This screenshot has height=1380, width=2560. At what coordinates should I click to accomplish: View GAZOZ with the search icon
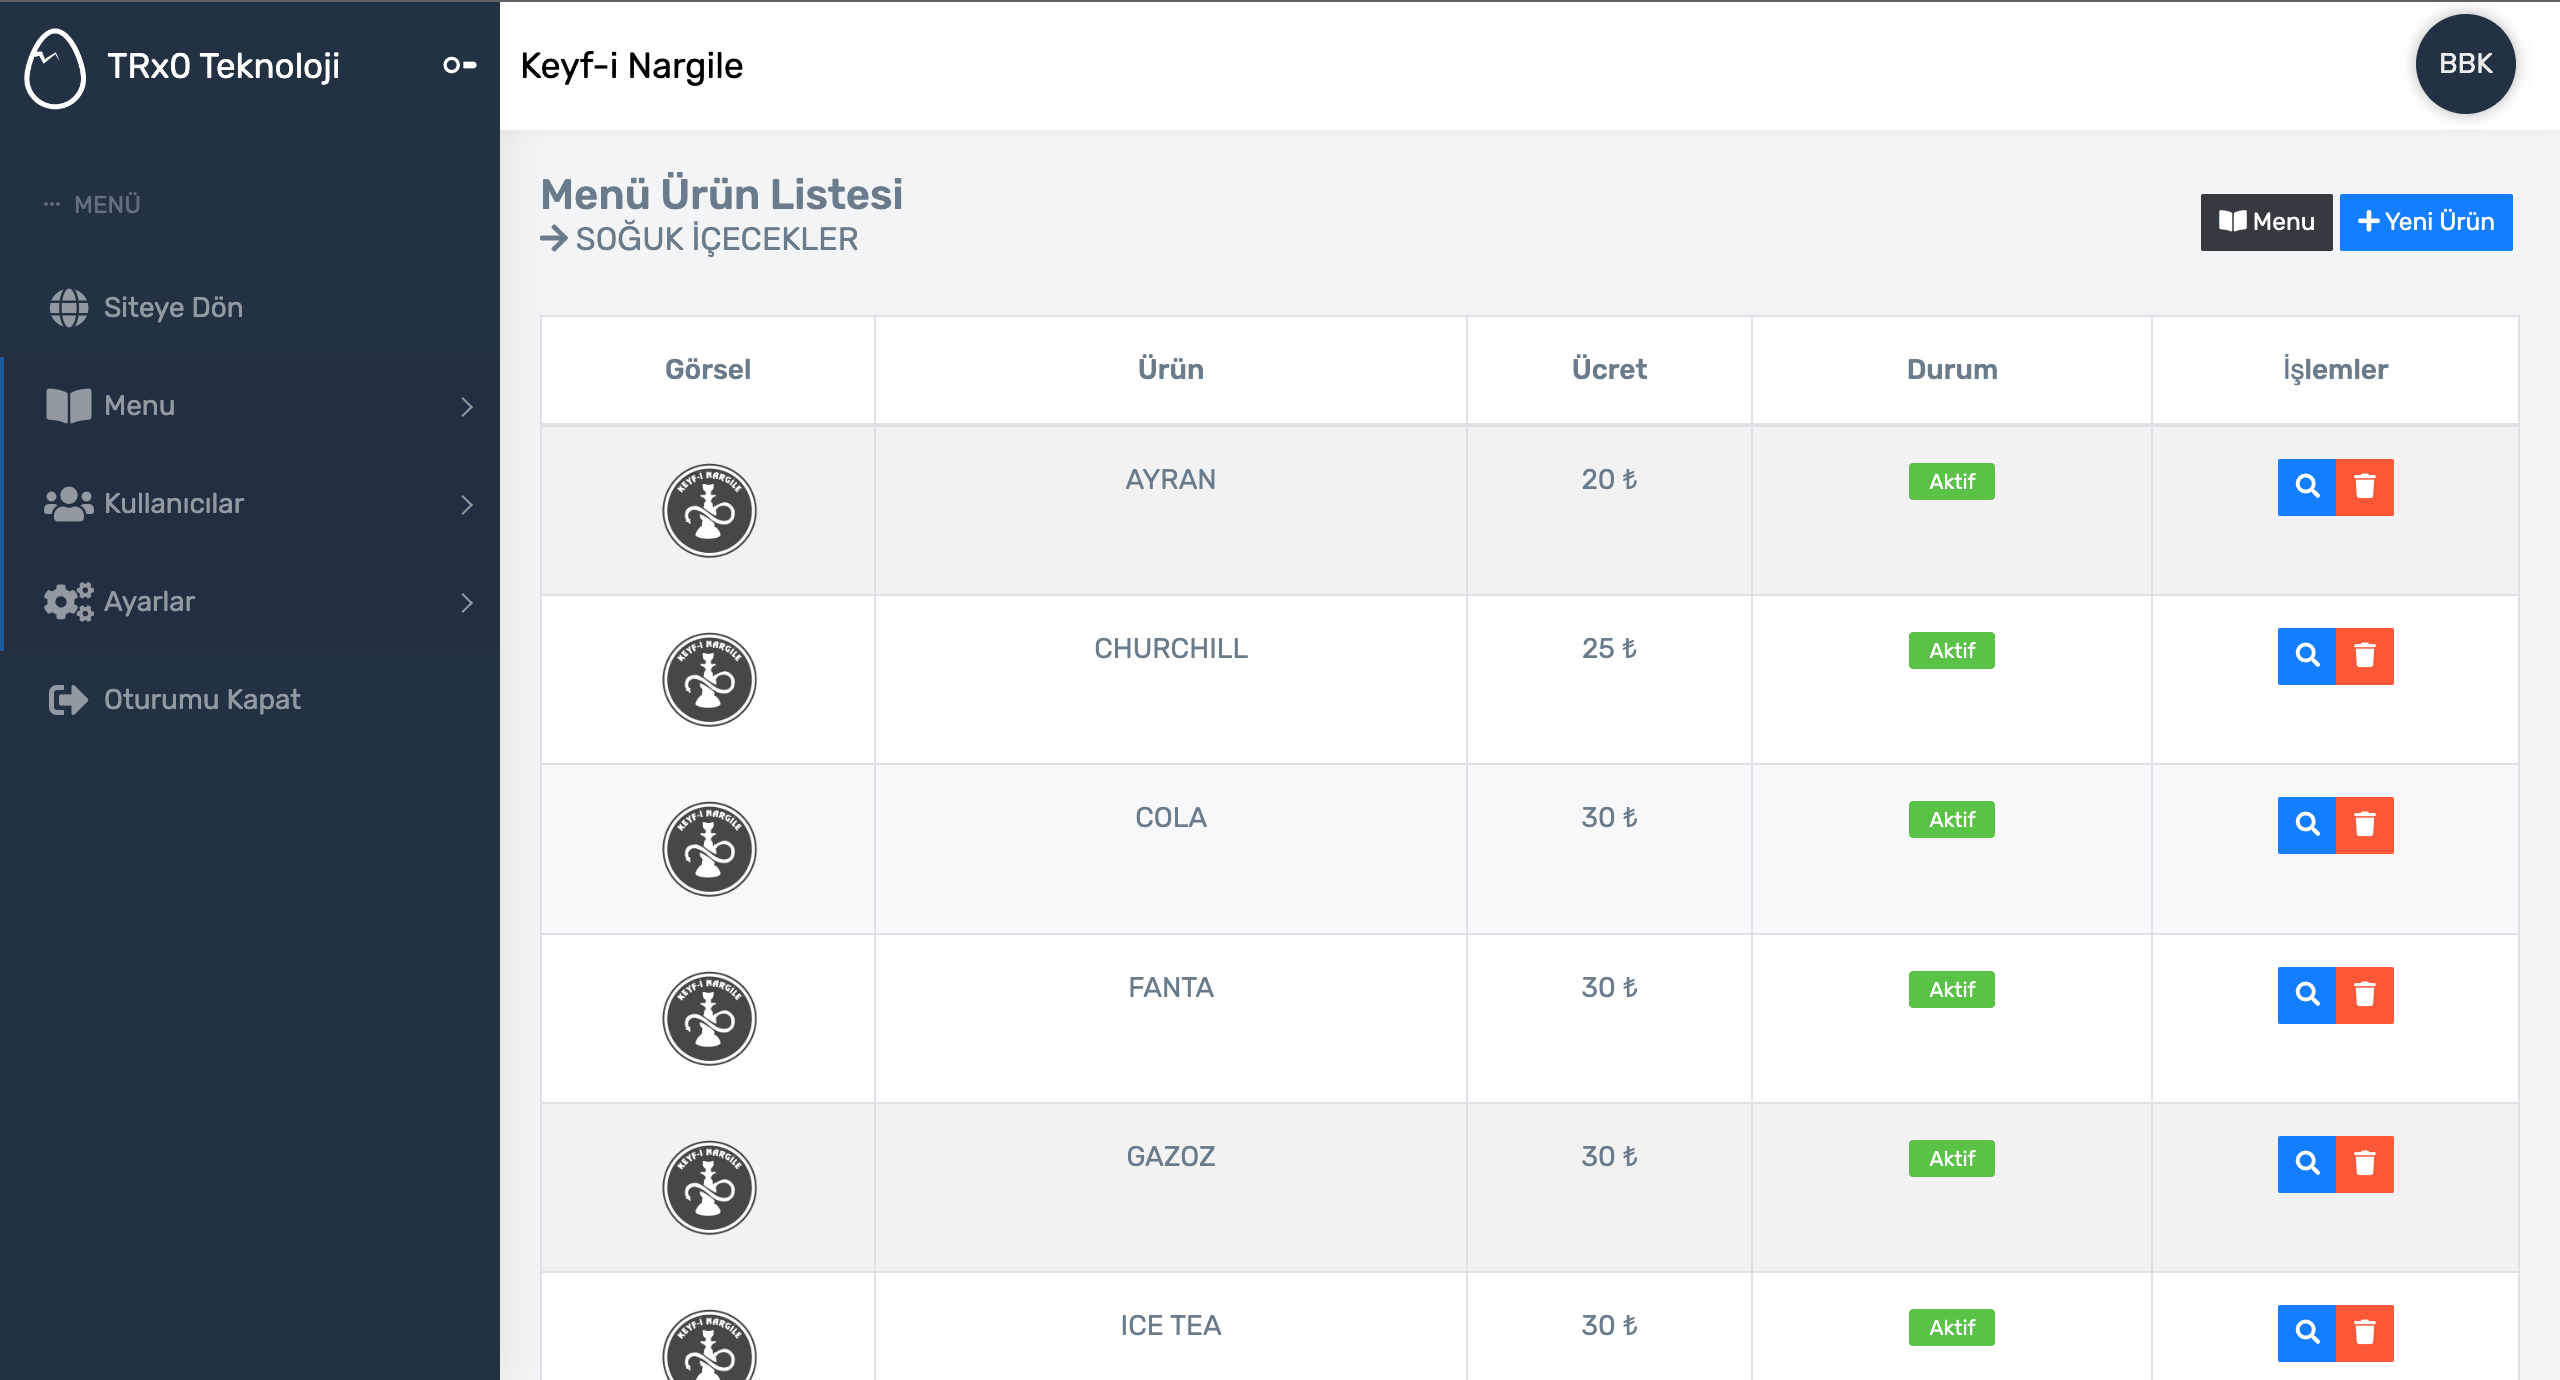(x=2307, y=1164)
